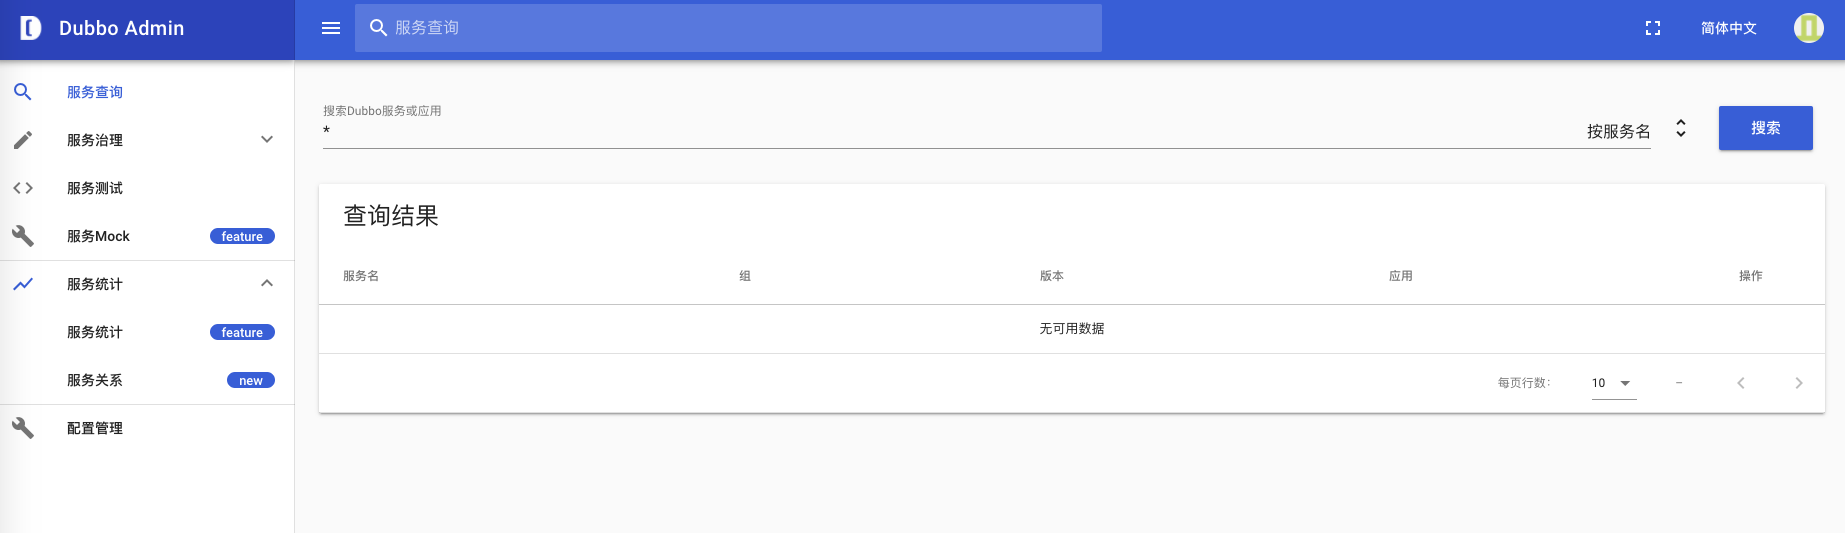Click the up-down arrows of search type selector
This screenshot has width=1845, height=533.
[1681, 128]
